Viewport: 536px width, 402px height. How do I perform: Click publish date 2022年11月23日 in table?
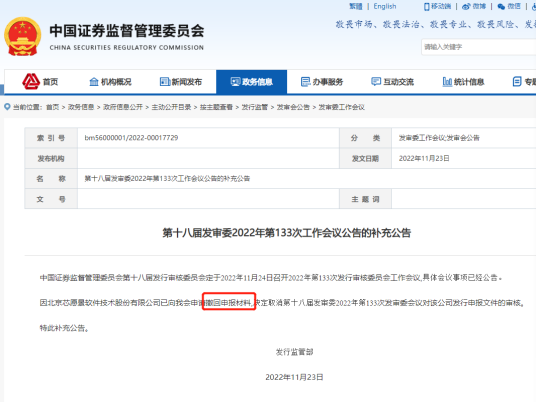click(424, 158)
